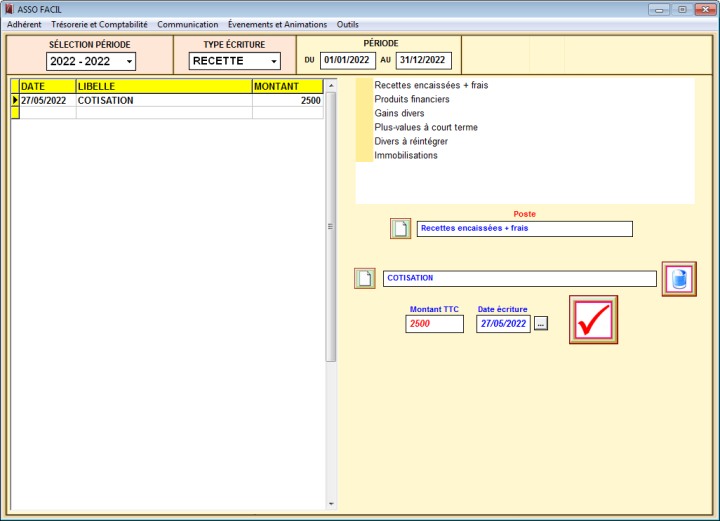Click the Montant TTC amount field
This screenshot has height=521, width=720.
pos(434,324)
